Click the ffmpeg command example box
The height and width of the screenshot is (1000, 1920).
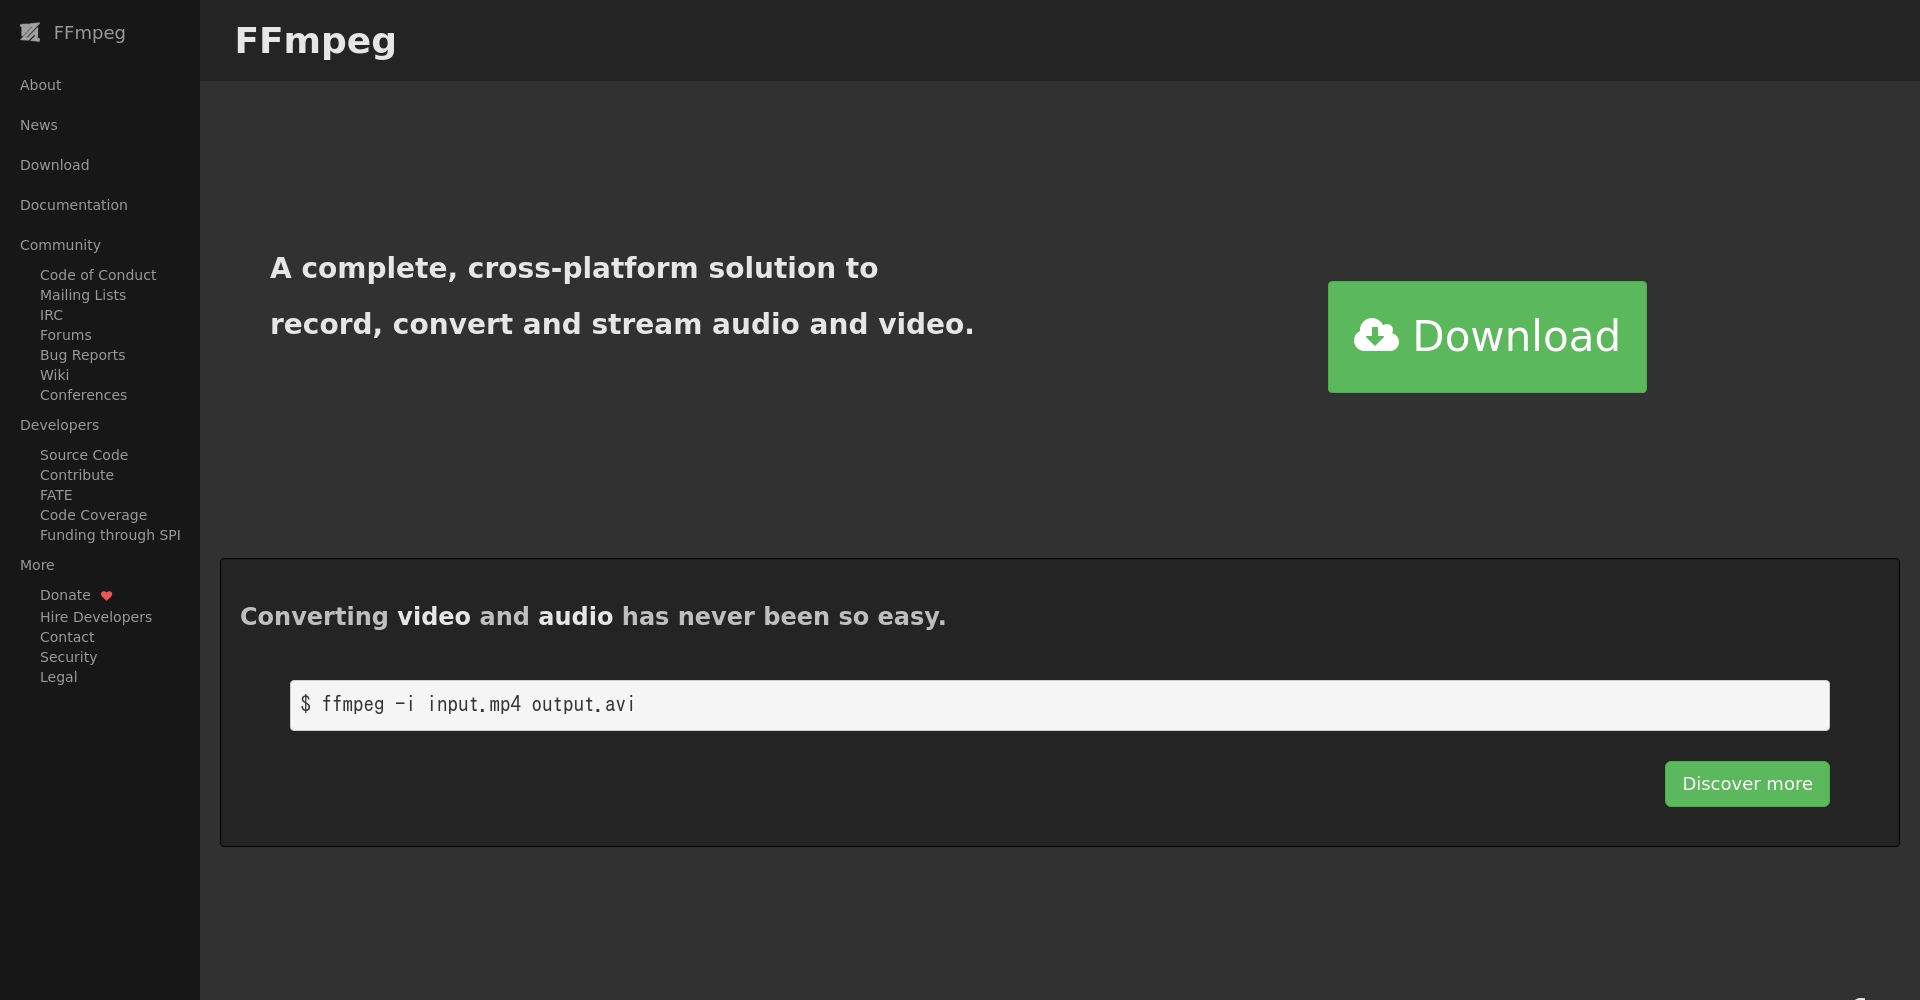coord(1059,705)
